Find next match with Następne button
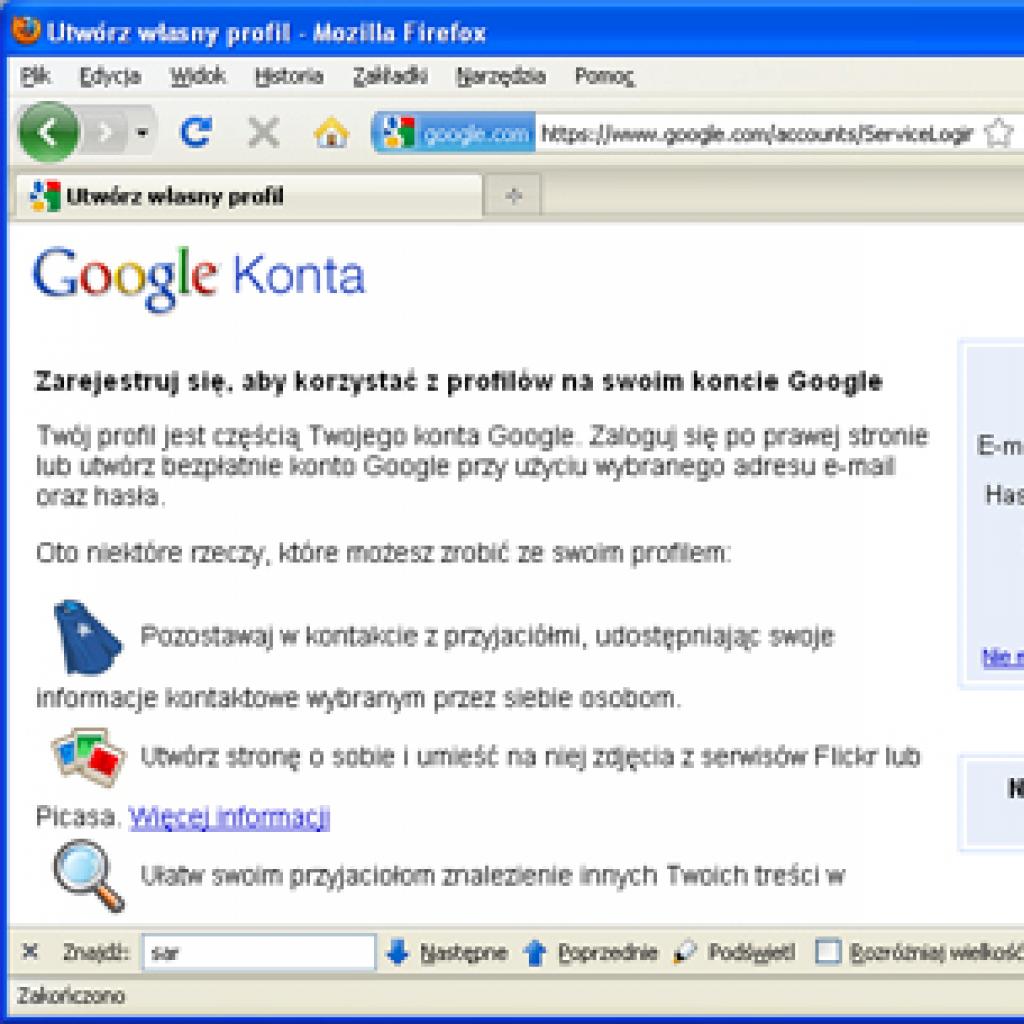The image size is (1024, 1024). 447,952
